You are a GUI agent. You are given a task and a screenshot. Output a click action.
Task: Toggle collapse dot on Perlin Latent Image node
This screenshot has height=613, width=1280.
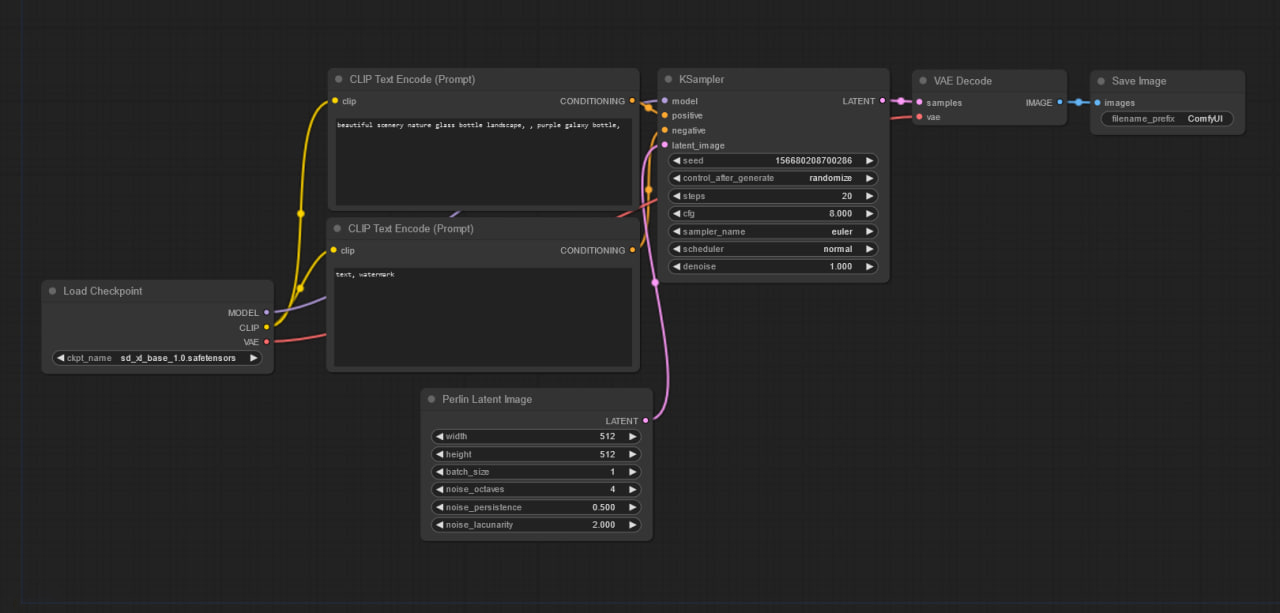(x=432, y=400)
